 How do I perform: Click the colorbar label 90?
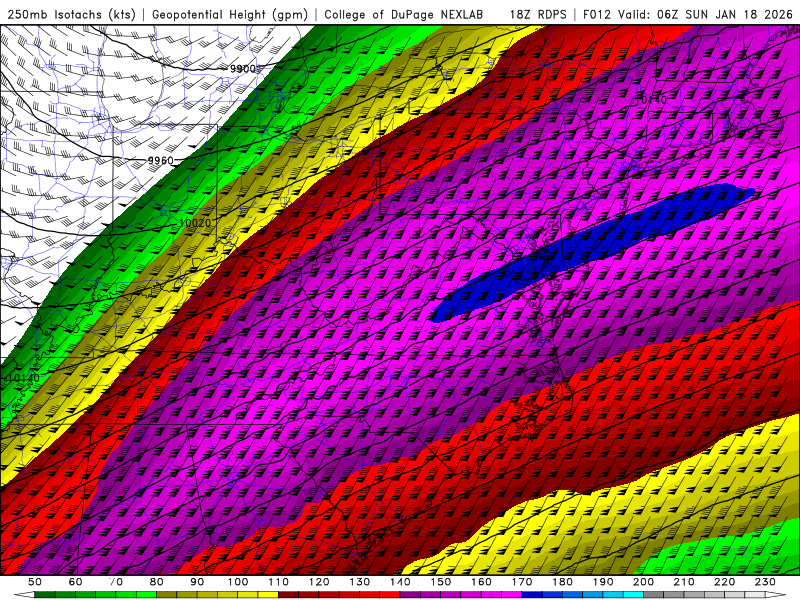(197, 582)
